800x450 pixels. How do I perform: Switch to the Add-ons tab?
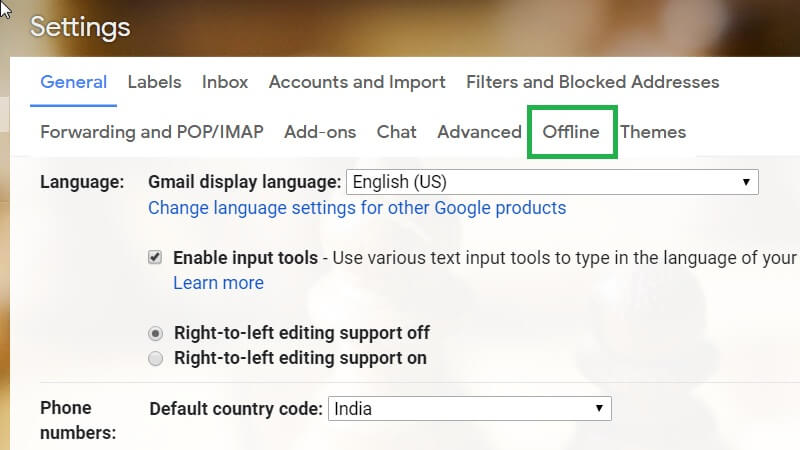pyautogui.click(x=320, y=132)
